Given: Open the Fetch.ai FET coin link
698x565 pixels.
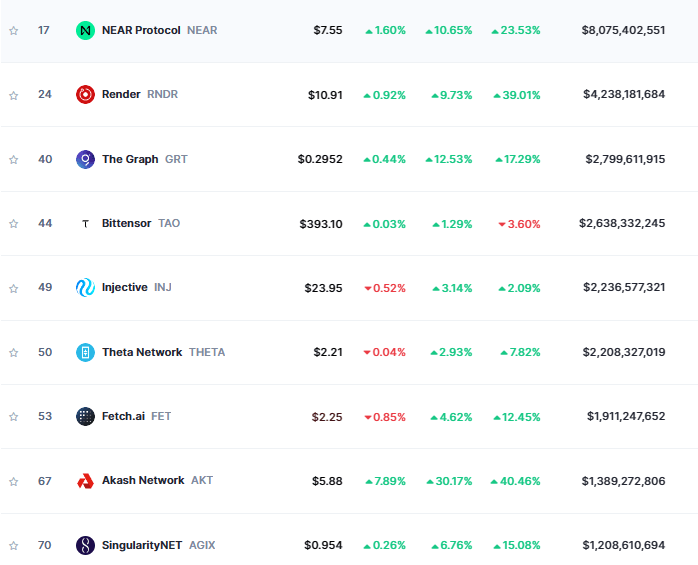Looking at the screenshot, I should tap(125, 417).
